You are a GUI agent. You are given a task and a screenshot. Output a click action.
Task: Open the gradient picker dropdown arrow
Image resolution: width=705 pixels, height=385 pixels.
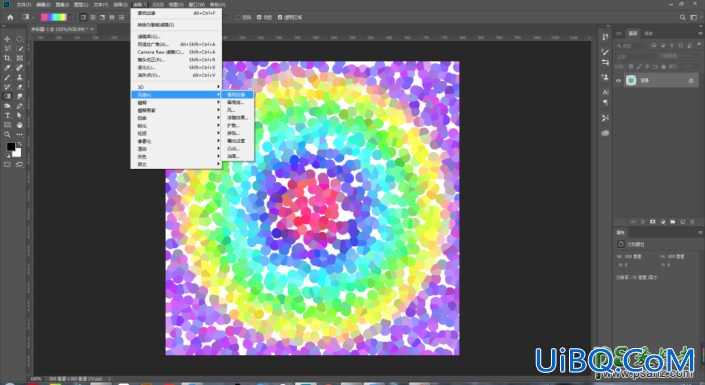coord(70,17)
